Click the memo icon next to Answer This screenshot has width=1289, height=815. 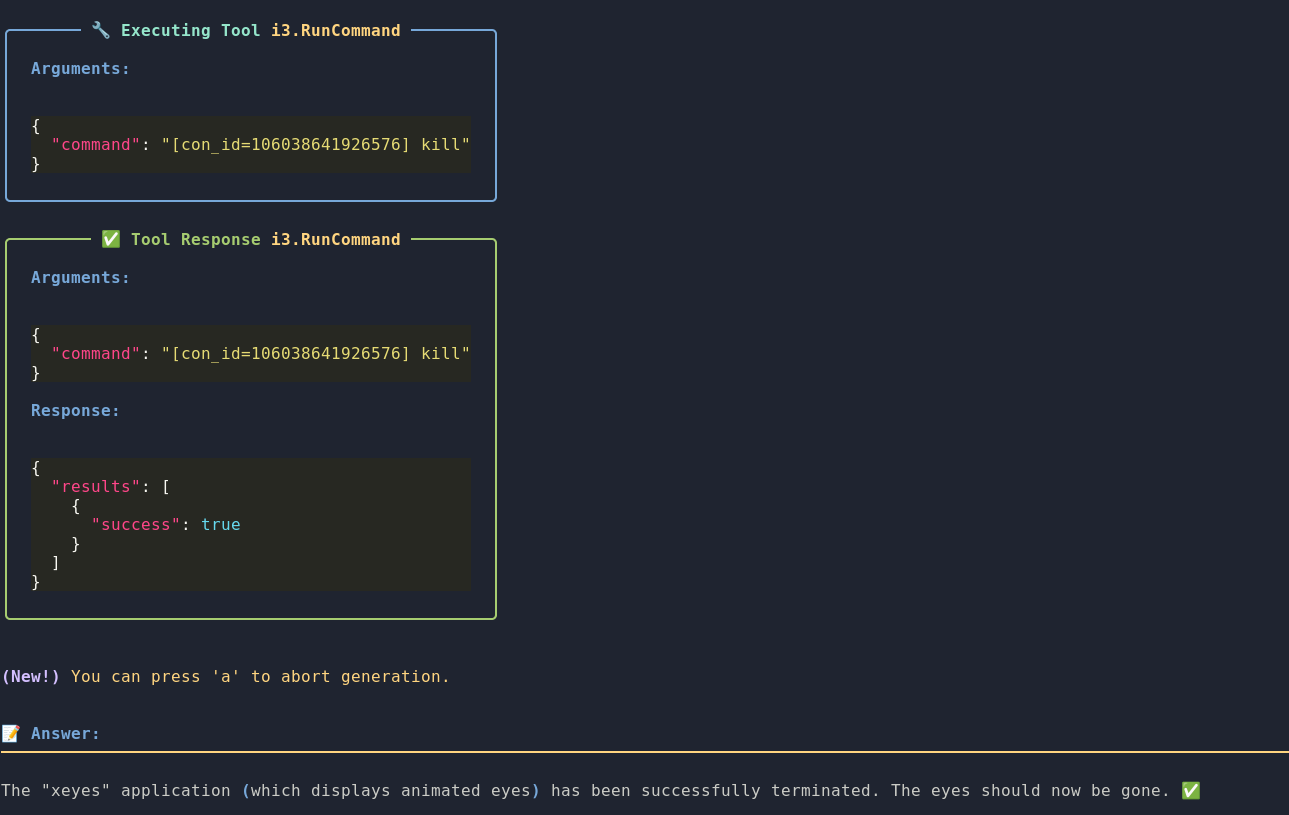(11, 733)
